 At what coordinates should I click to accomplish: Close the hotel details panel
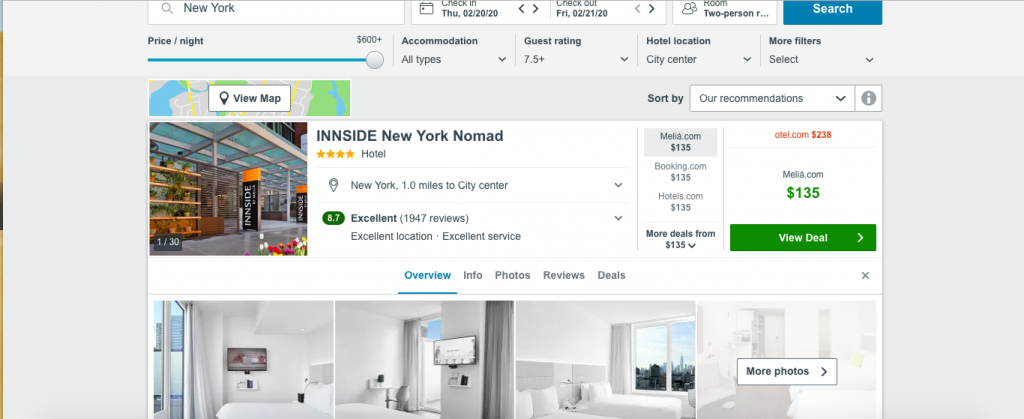(865, 275)
